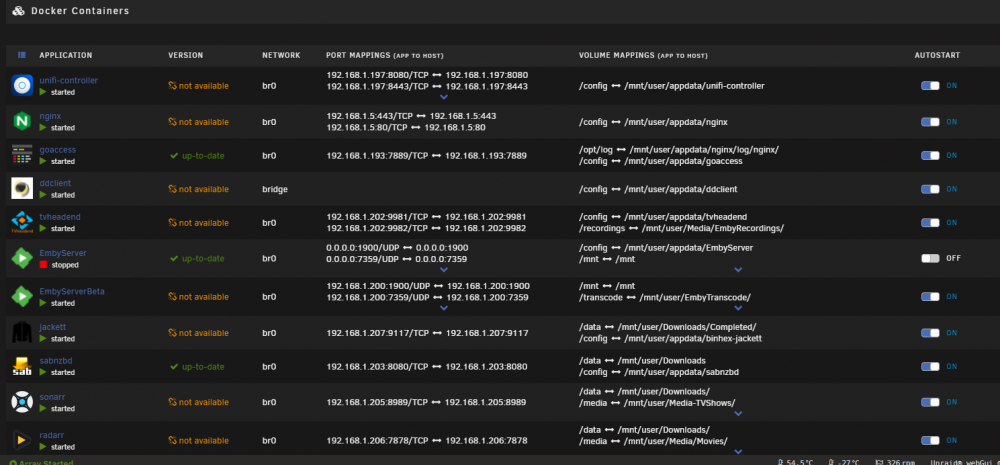
Task: Click the tvheadend container icon
Action: tap(22, 223)
